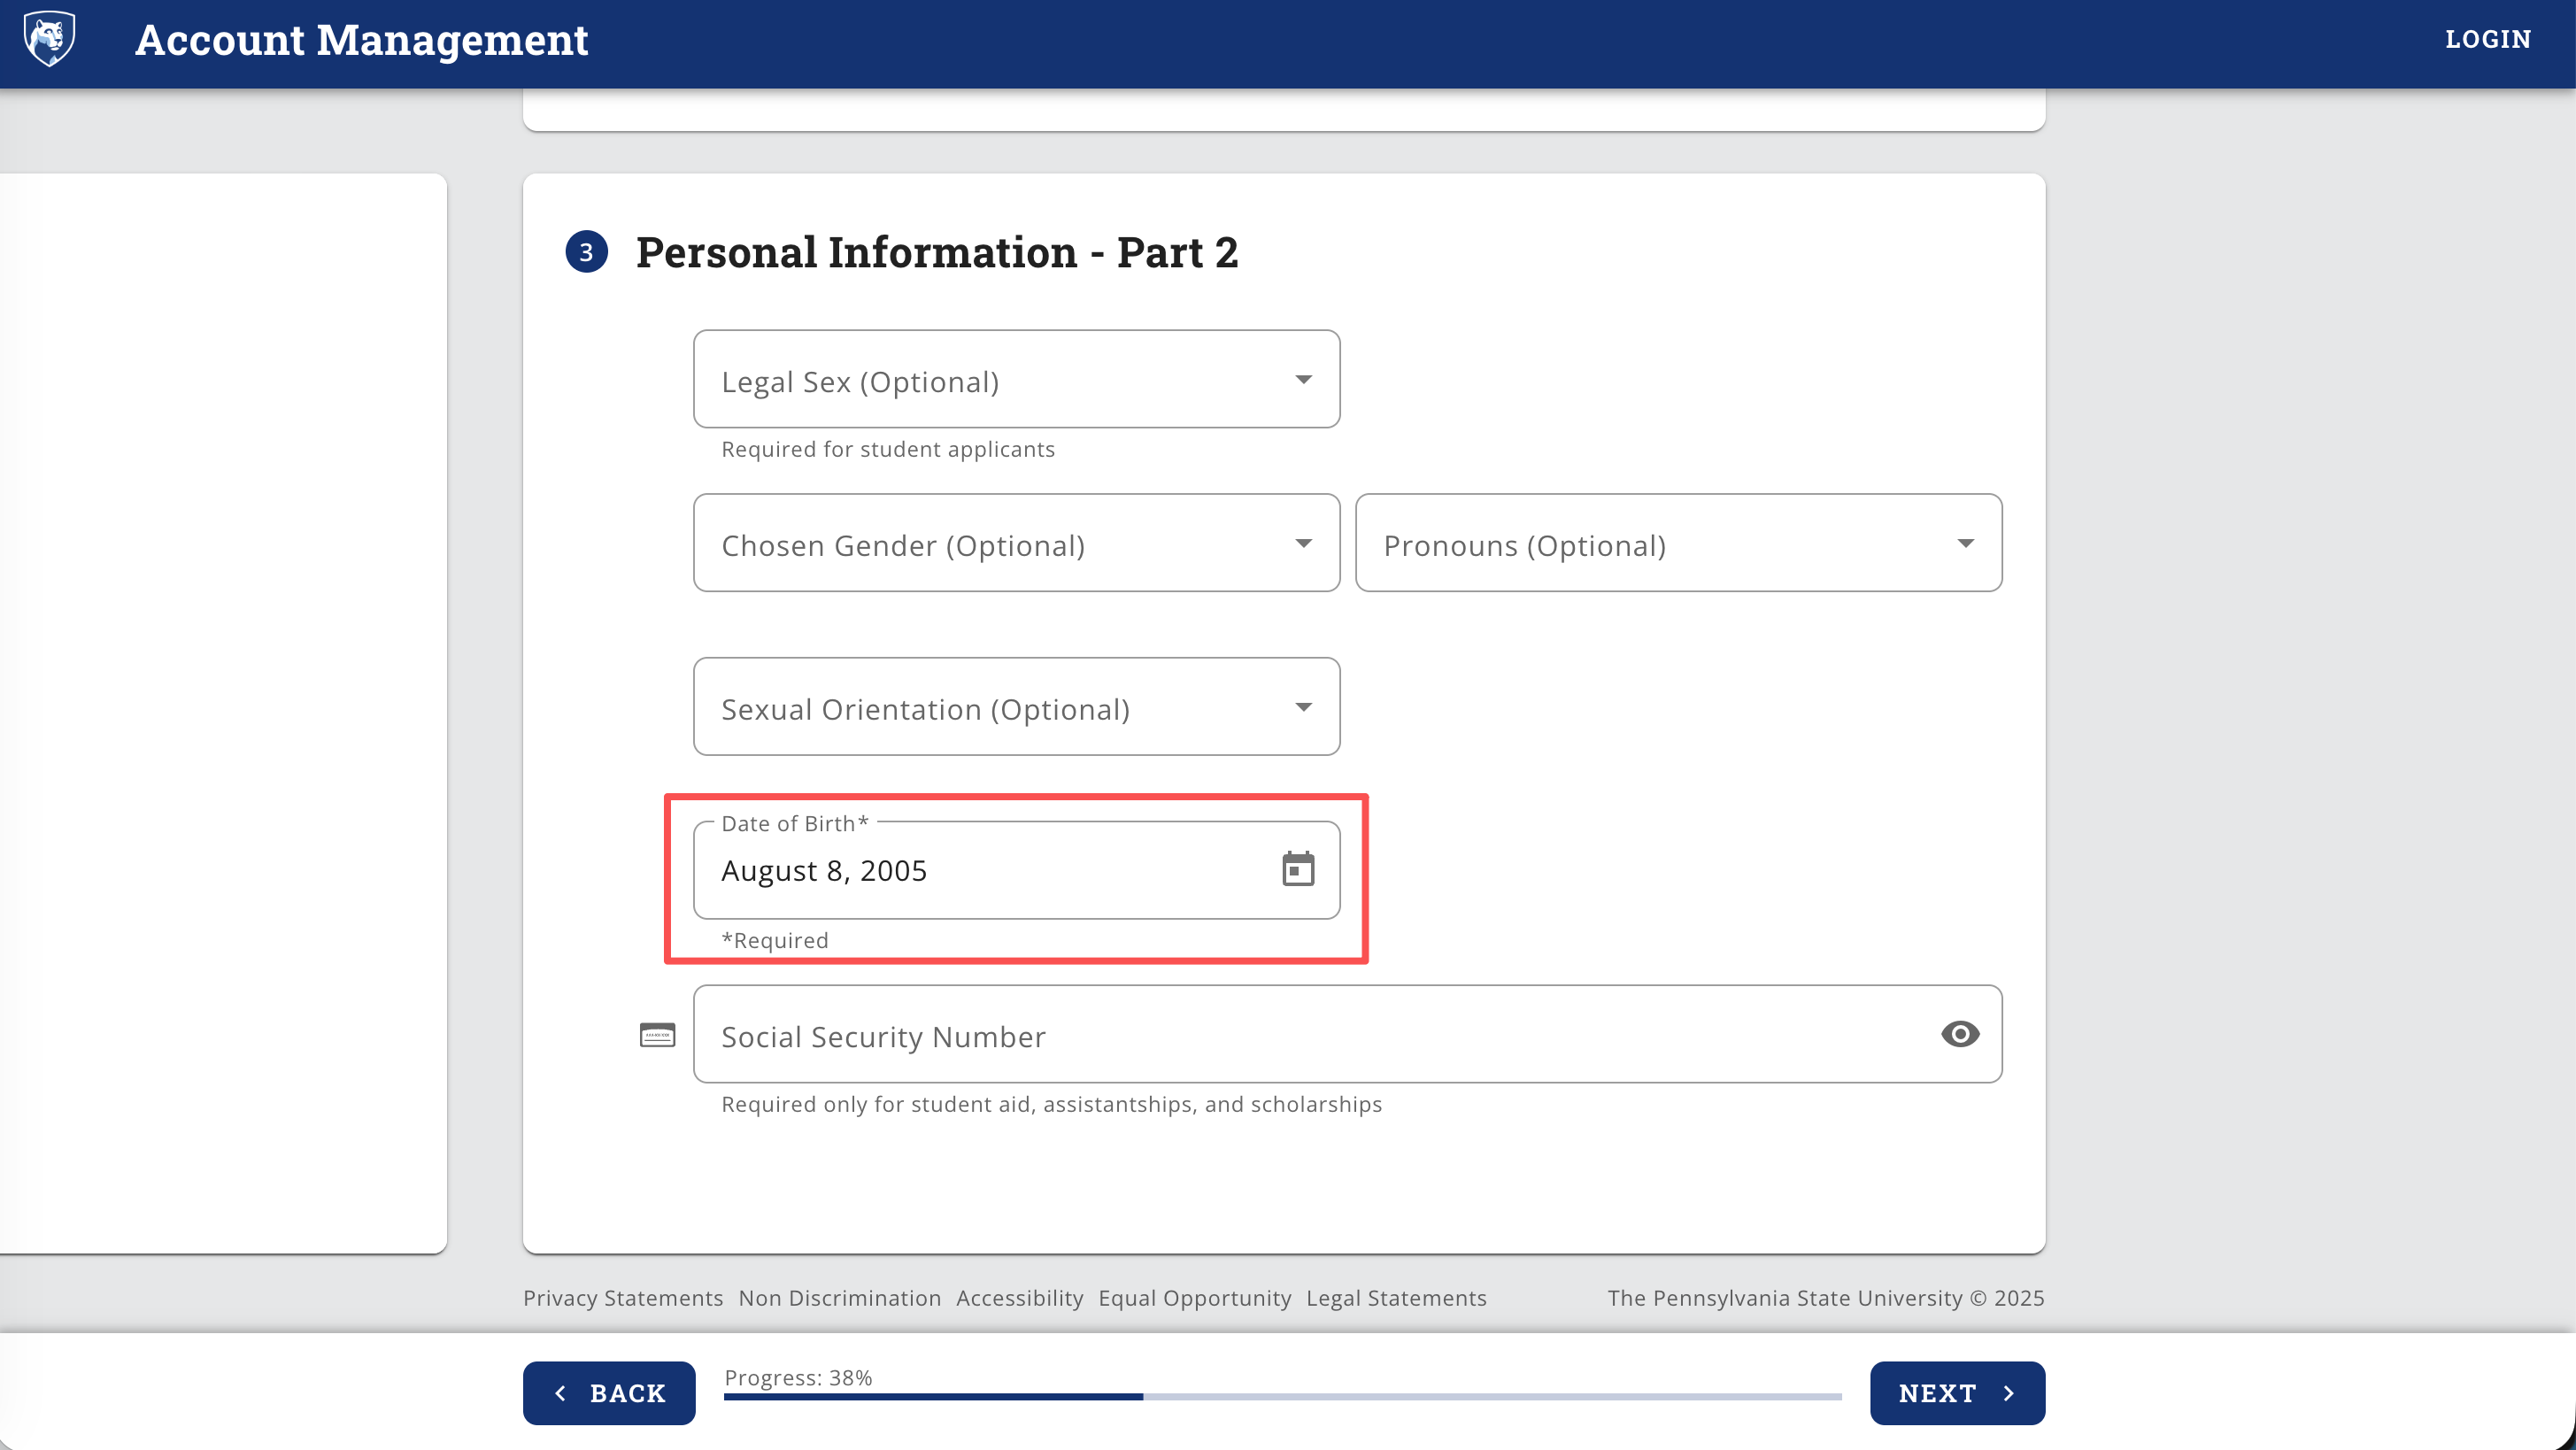Open the Non Discrimination link

tap(839, 1298)
